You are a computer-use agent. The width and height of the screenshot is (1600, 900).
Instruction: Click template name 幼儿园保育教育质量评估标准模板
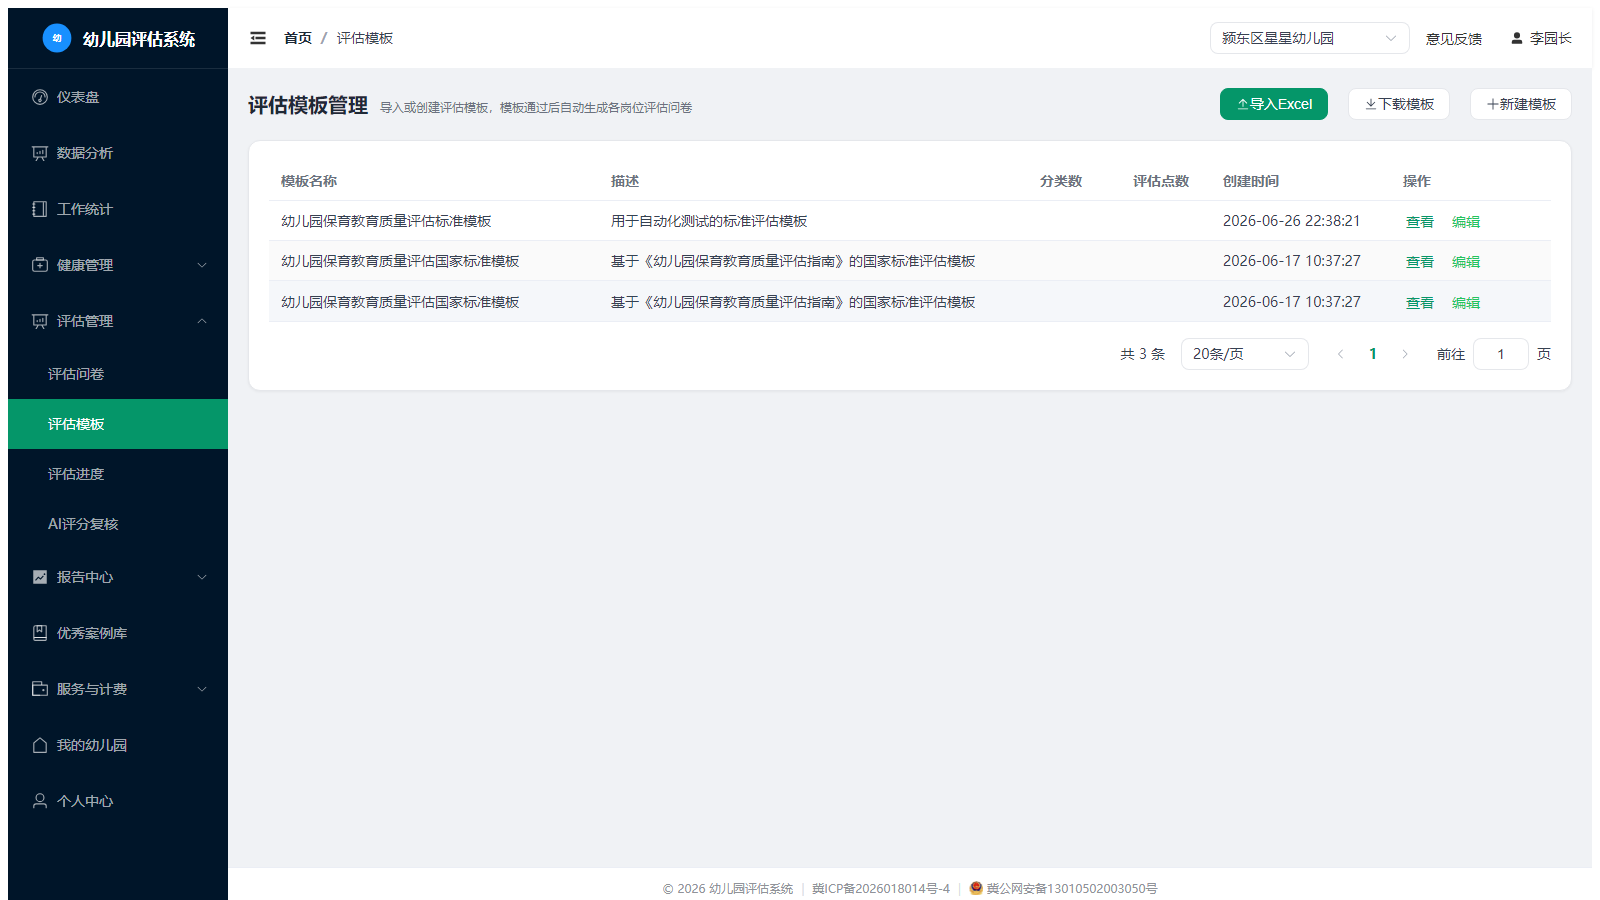point(386,221)
